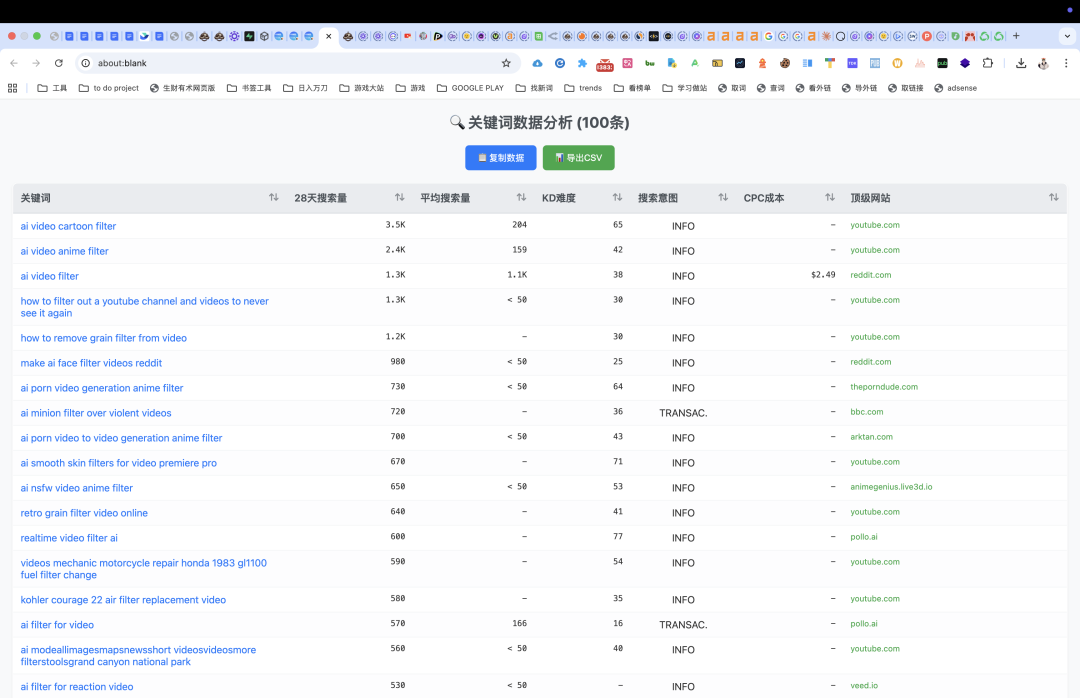
Task: Open the 'ai filter for video' keyword link
Action: click(x=57, y=624)
